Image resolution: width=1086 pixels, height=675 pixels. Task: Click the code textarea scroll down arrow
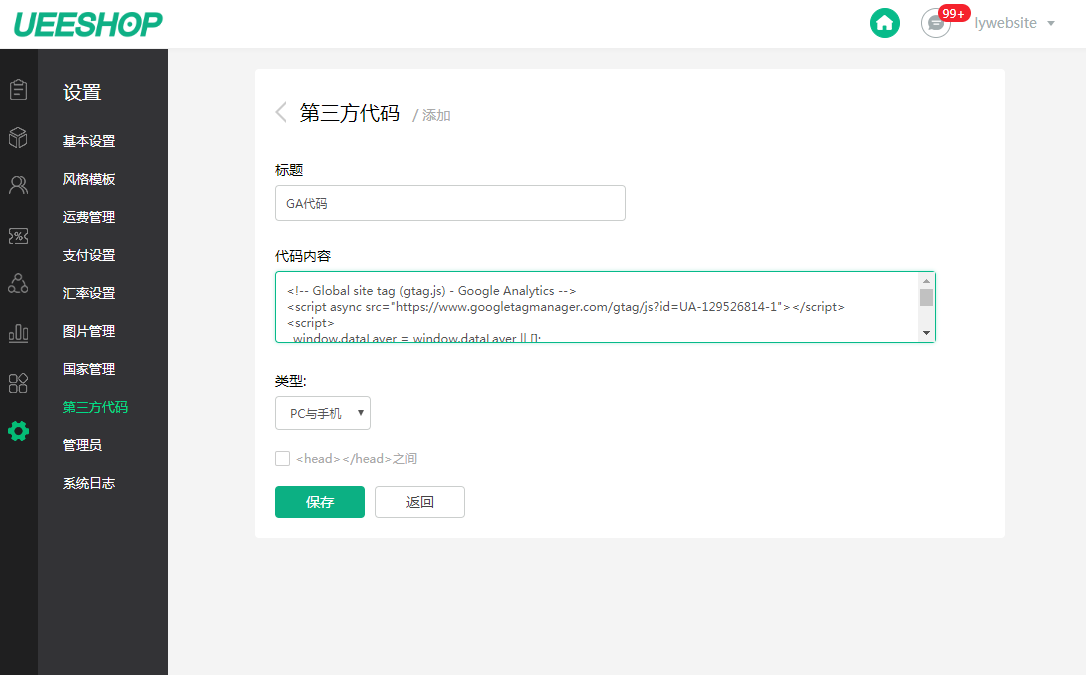pyautogui.click(x=927, y=333)
